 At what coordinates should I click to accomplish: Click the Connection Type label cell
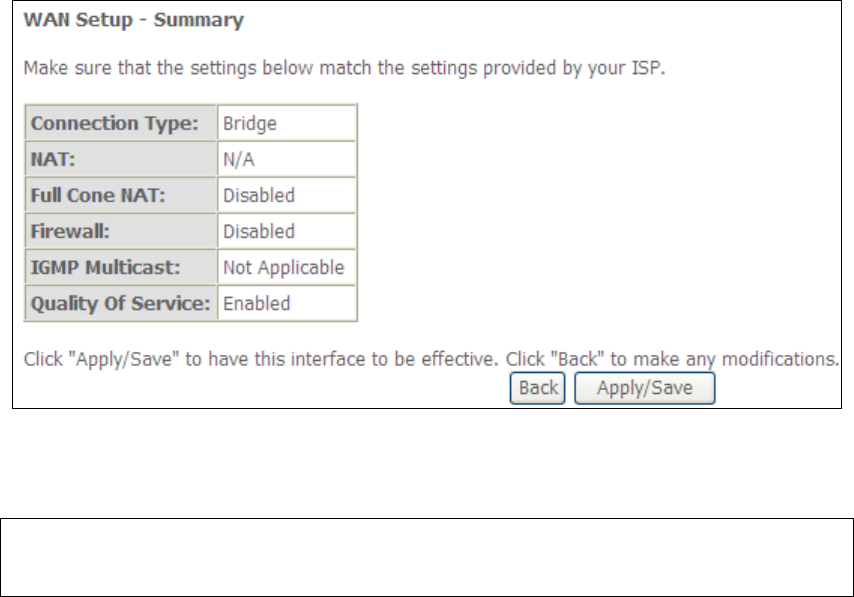point(120,124)
